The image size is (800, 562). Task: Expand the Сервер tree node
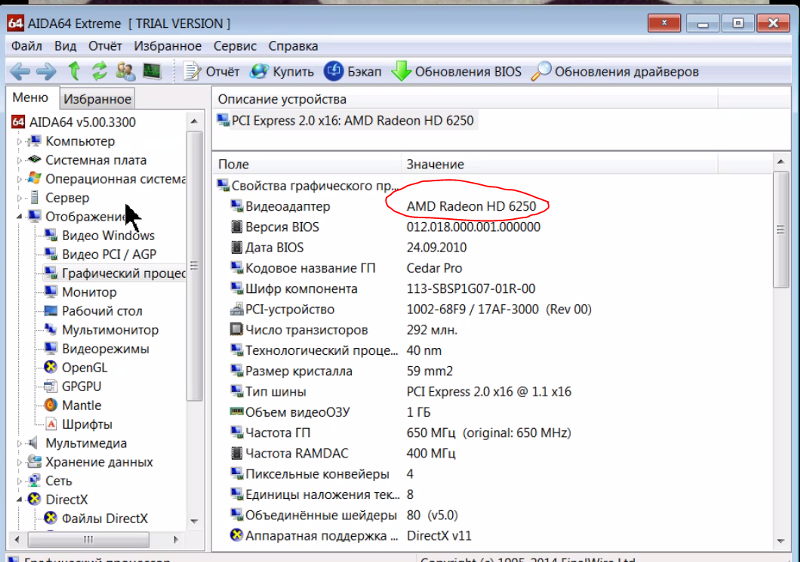pyautogui.click(x=19, y=198)
